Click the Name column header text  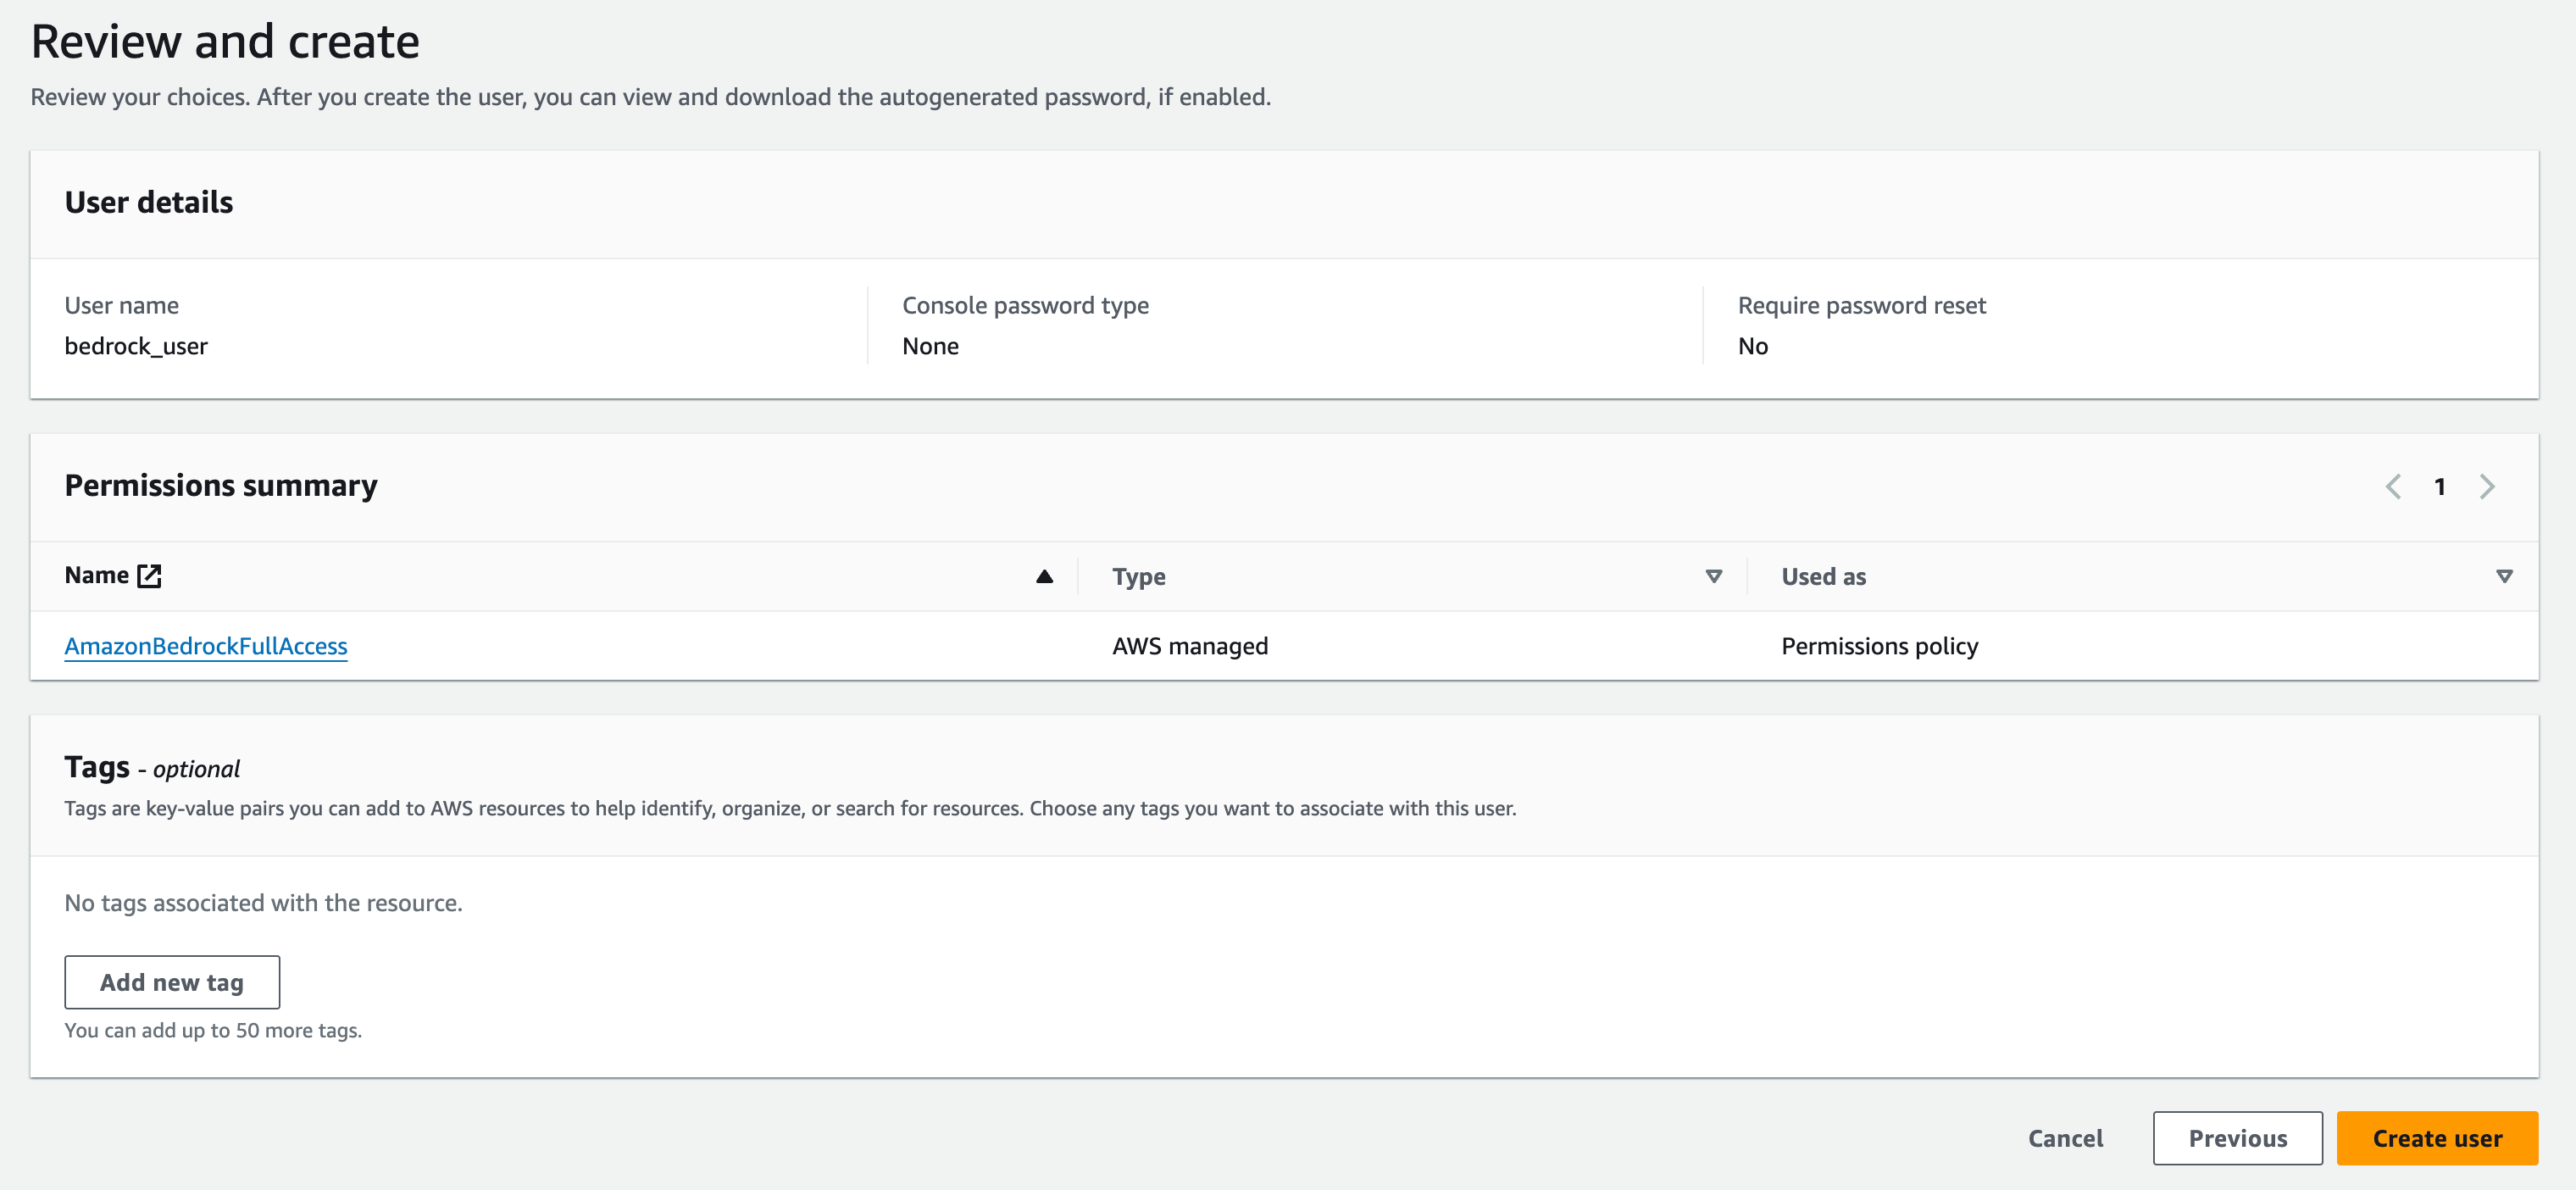[96, 575]
